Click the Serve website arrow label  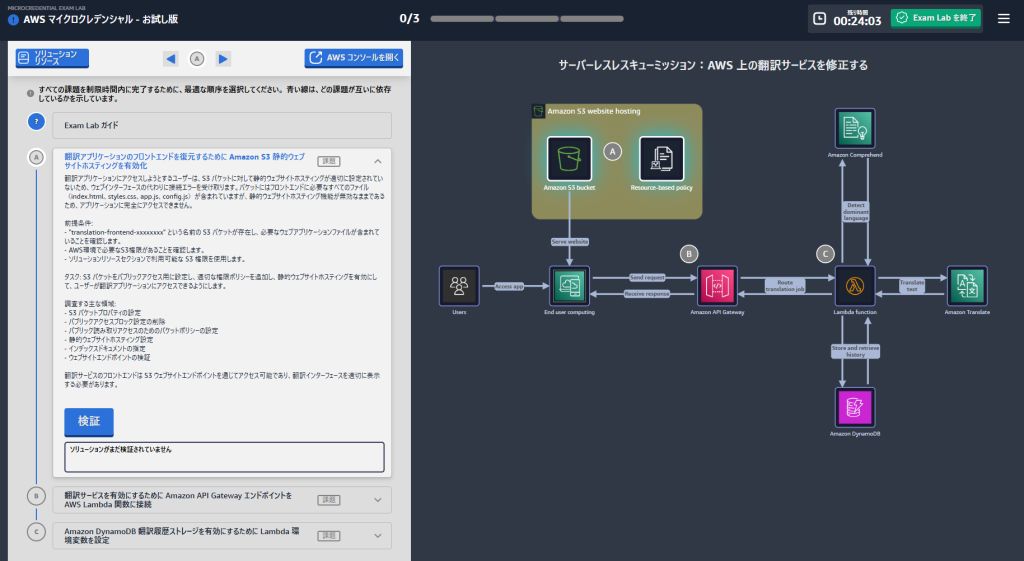569,242
